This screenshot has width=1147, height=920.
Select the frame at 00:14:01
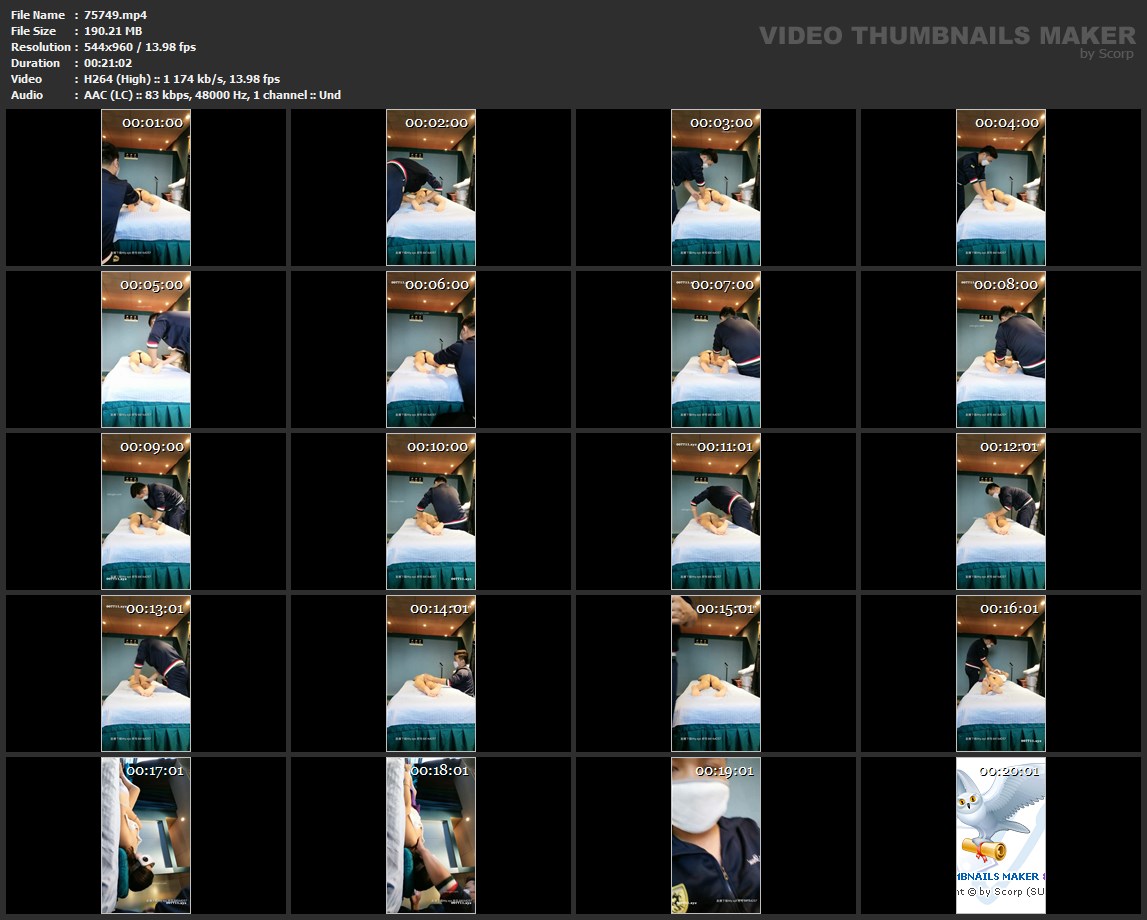431,673
